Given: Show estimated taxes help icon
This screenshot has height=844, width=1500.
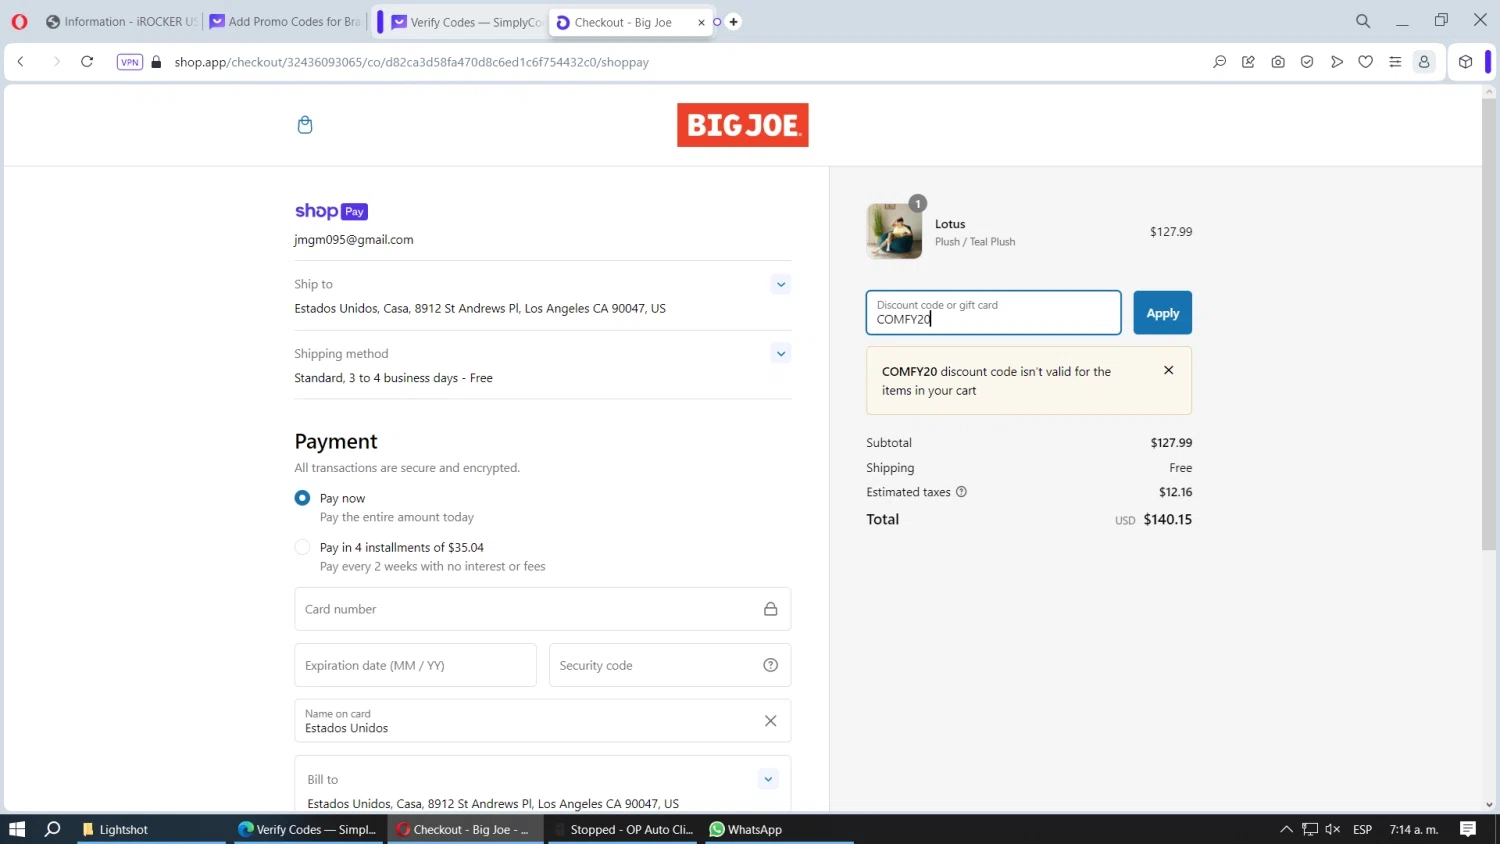Looking at the screenshot, I should [961, 492].
